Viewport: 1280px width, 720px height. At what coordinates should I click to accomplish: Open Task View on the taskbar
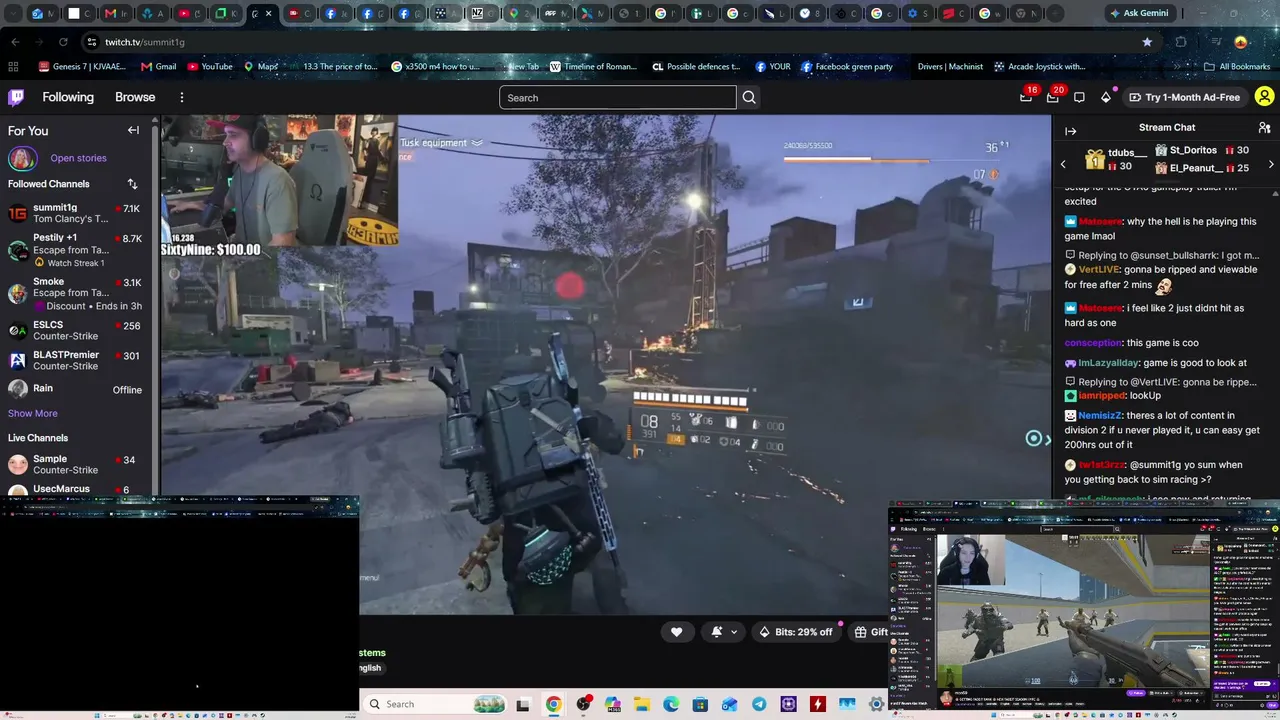point(522,705)
